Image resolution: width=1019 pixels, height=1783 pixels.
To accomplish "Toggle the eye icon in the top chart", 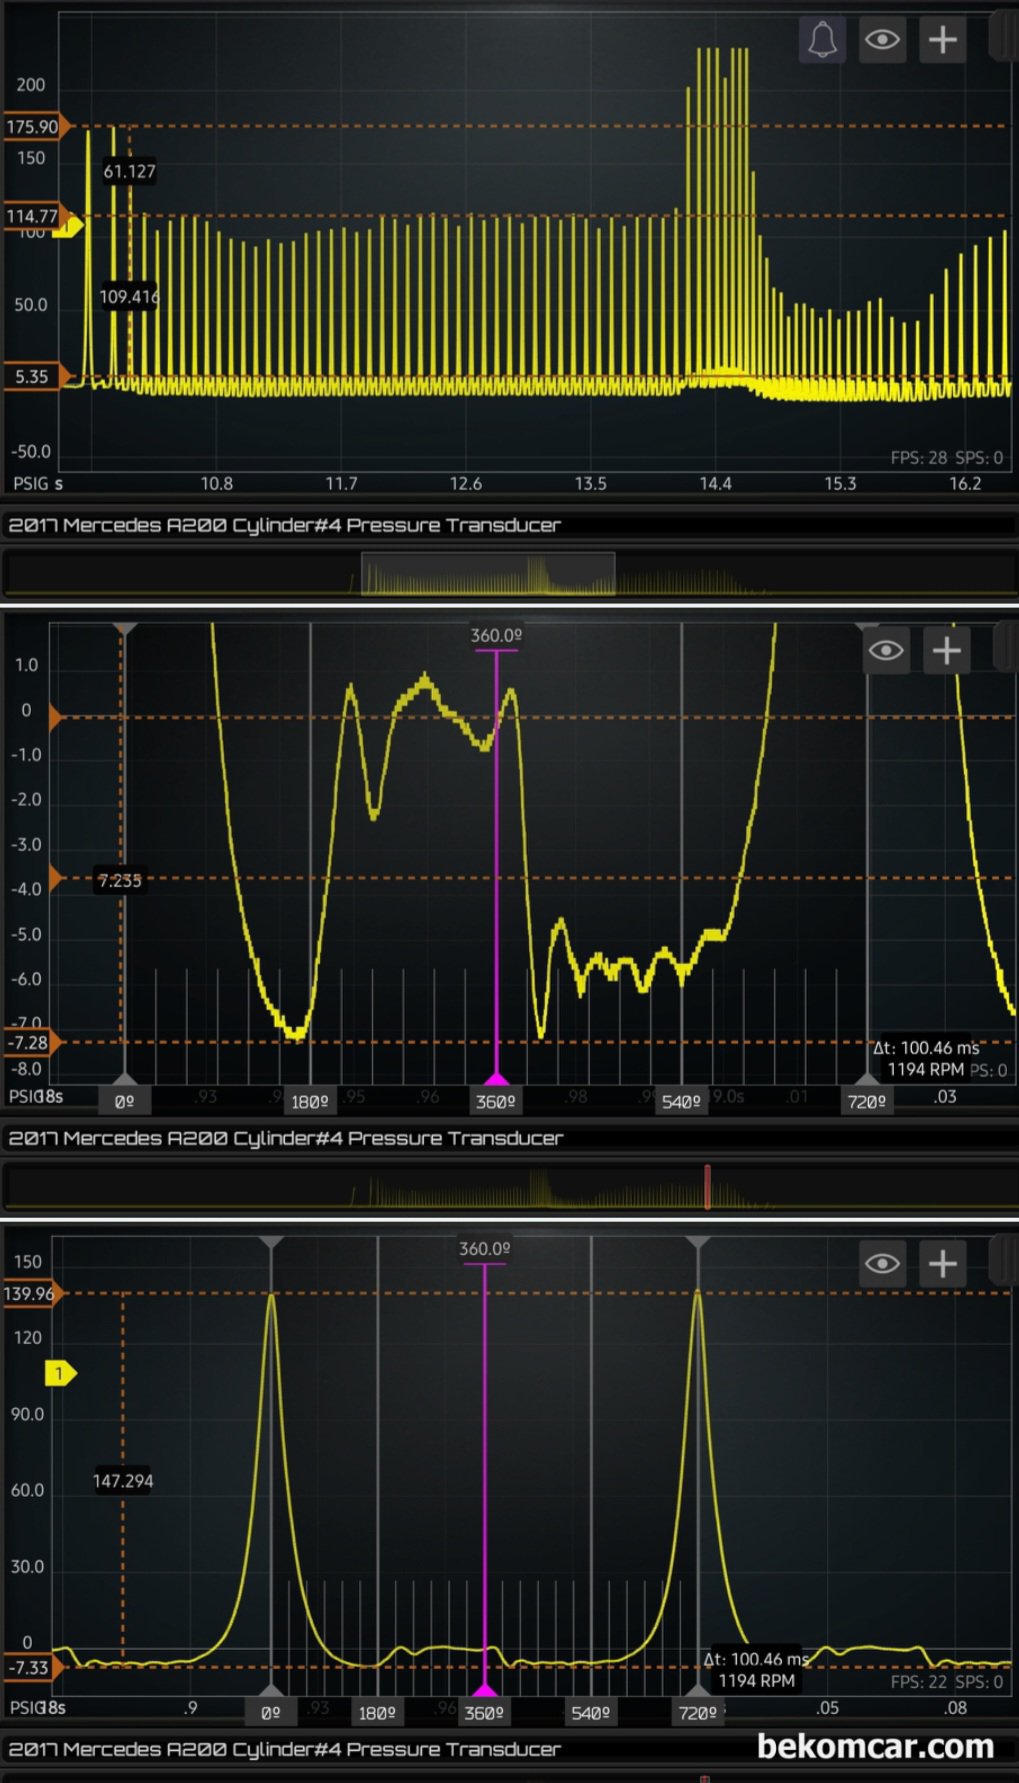I will pos(882,41).
